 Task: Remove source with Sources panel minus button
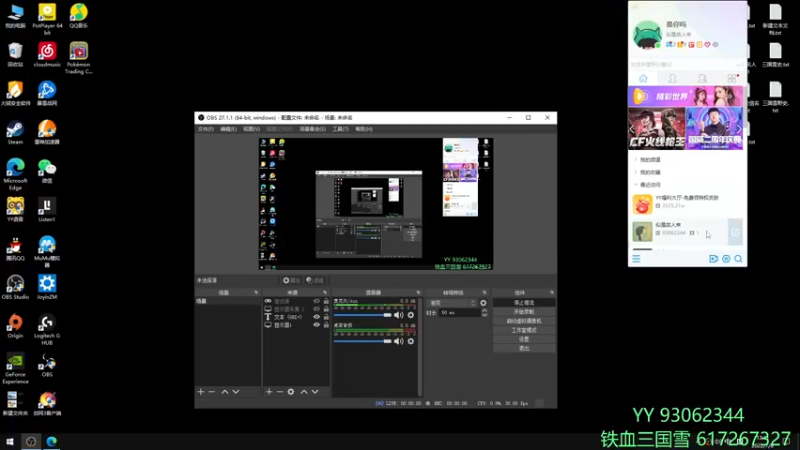[280, 392]
